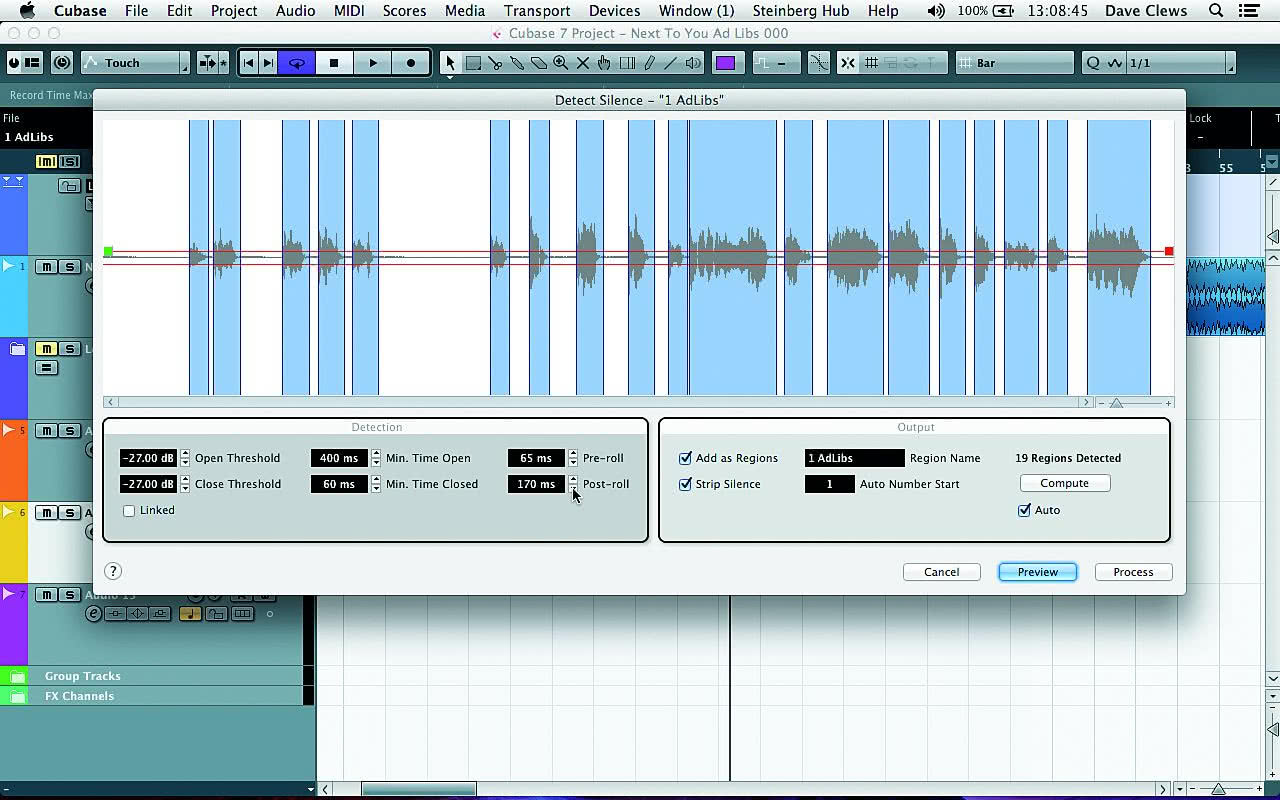Open the Apple menu

coord(27,11)
